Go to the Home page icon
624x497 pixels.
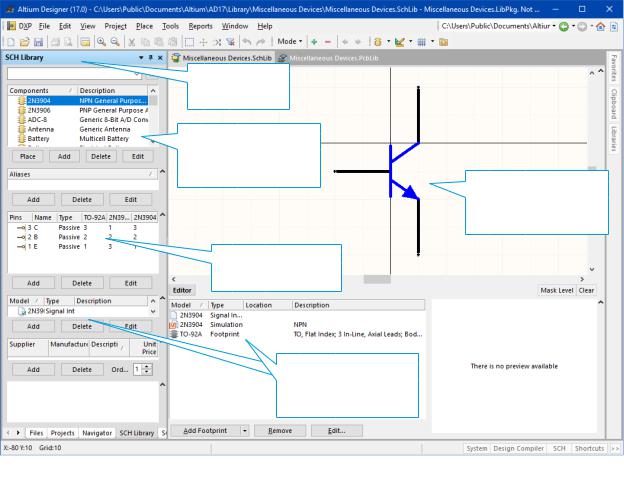point(601,27)
